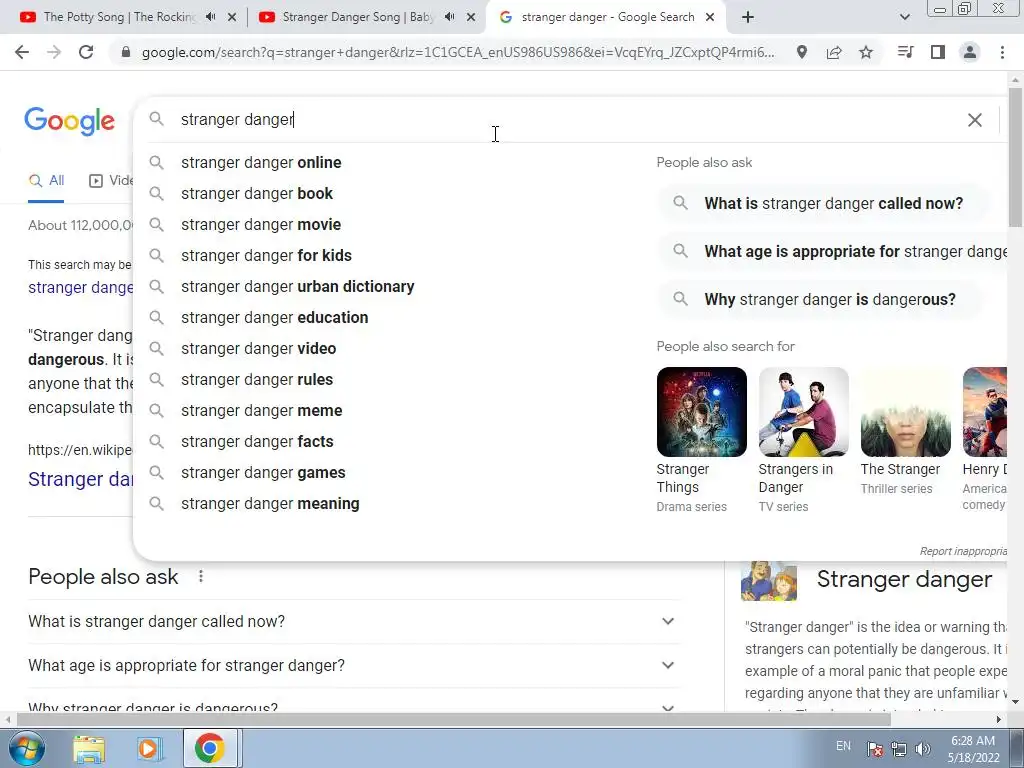1024x768 pixels.
Task: Mute audio on The Potty Song tab
Action: coord(210,17)
